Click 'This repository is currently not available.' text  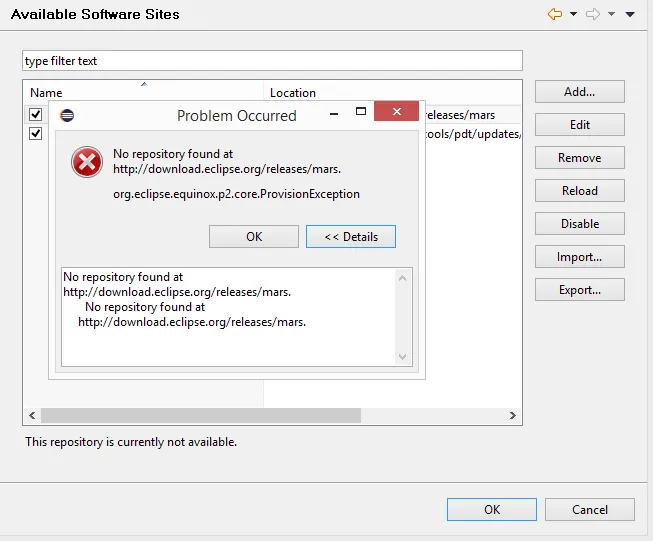point(131,442)
